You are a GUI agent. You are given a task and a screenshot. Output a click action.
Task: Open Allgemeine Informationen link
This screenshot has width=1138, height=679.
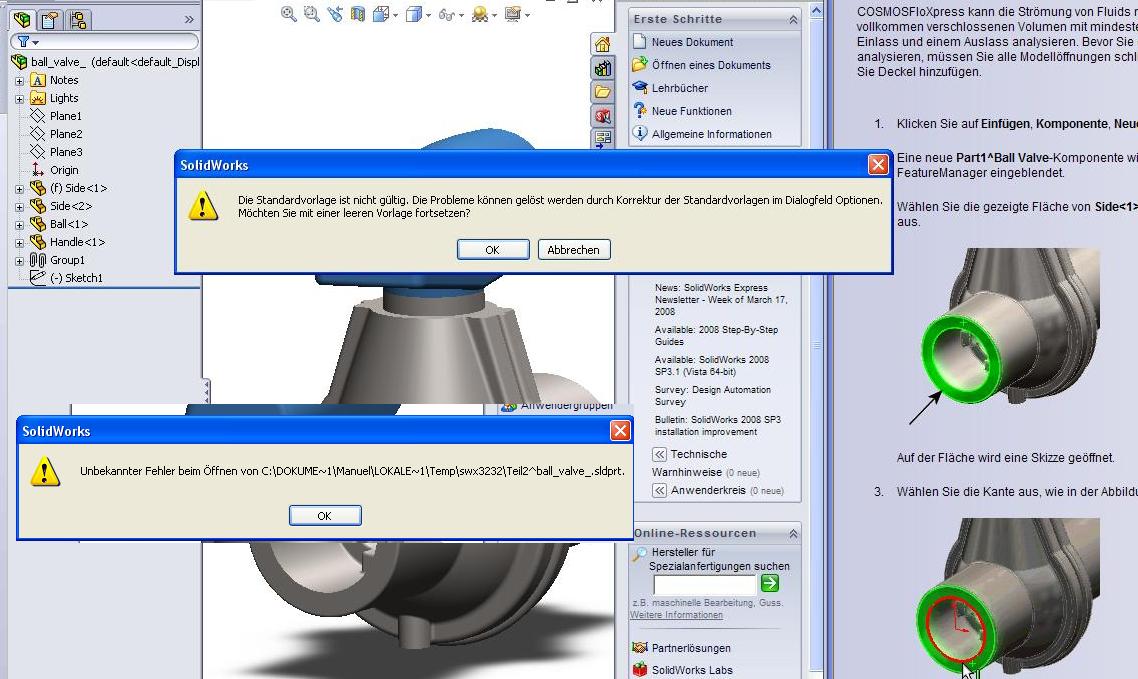click(x=712, y=134)
